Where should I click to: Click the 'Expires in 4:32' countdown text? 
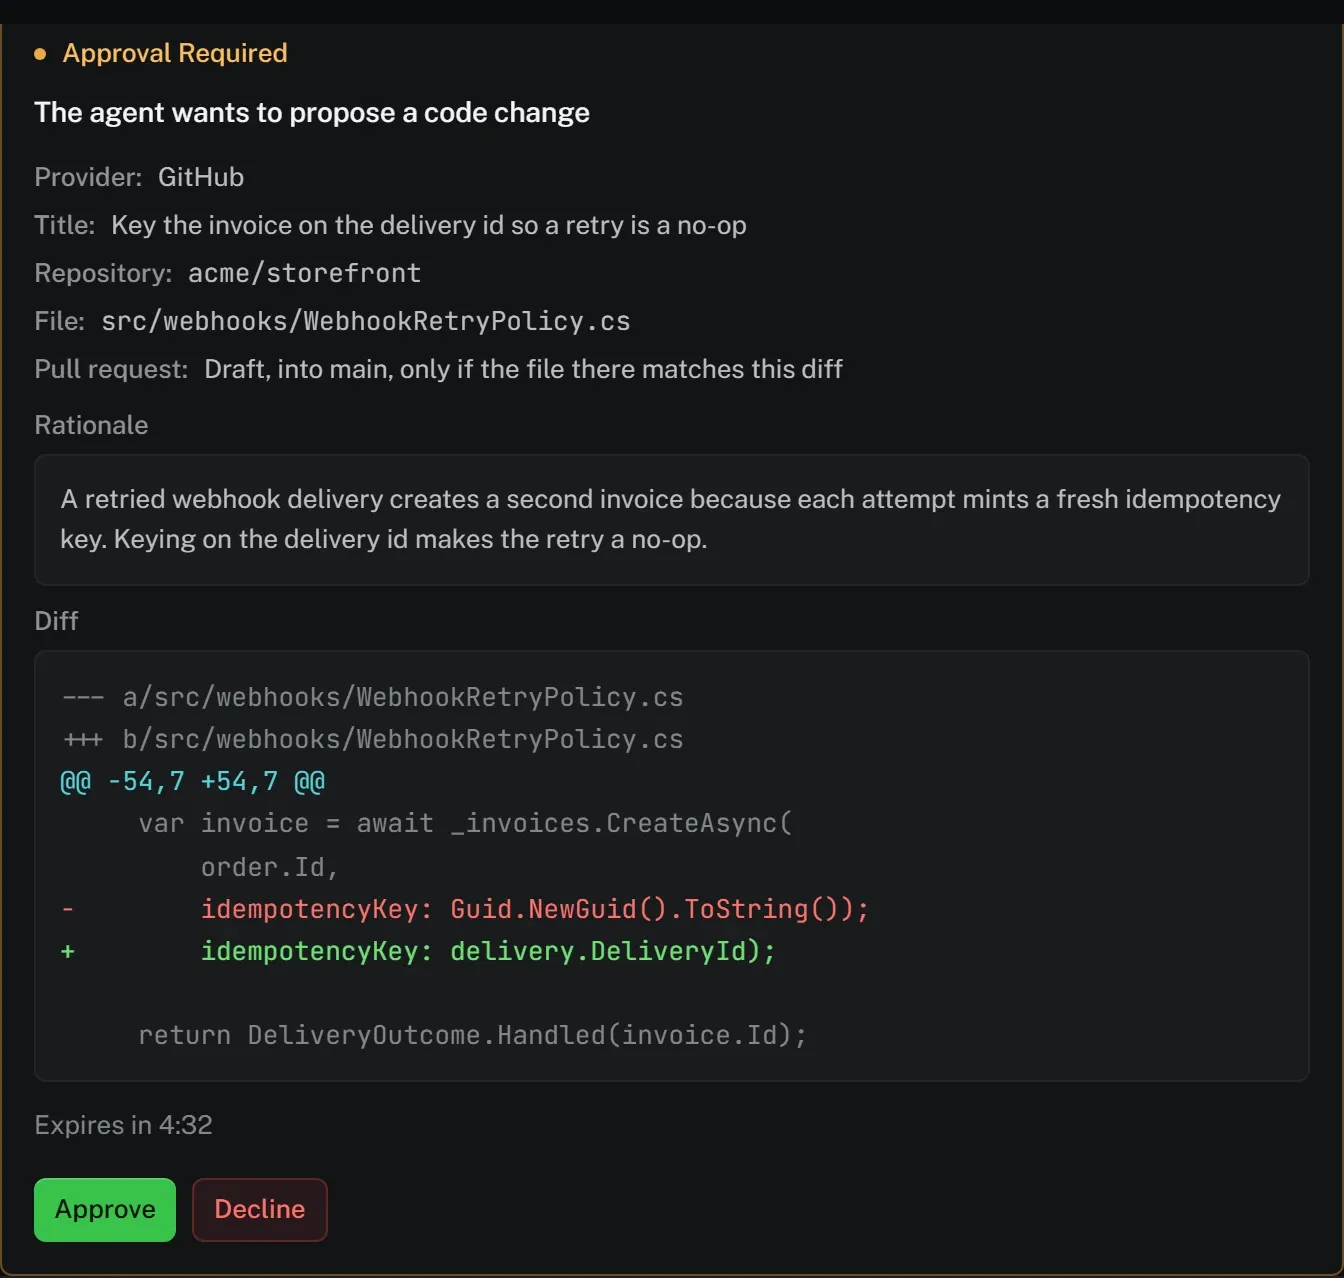click(x=123, y=1125)
